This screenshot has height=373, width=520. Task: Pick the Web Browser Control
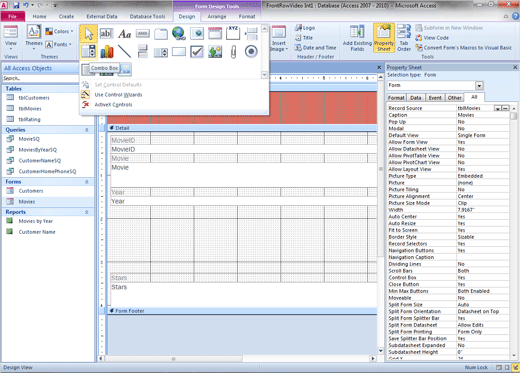click(x=197, y=33)
